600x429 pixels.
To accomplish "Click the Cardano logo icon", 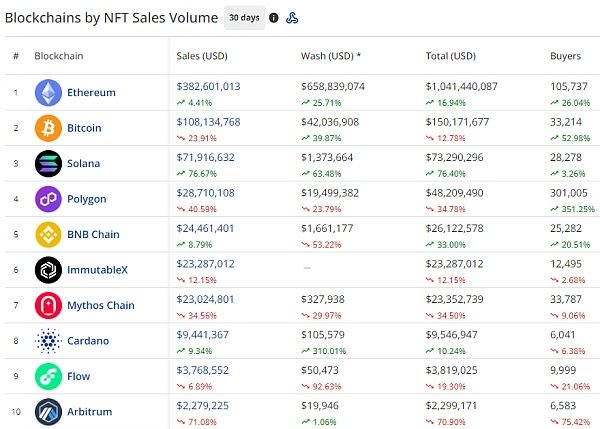I will tap(48, 341).
